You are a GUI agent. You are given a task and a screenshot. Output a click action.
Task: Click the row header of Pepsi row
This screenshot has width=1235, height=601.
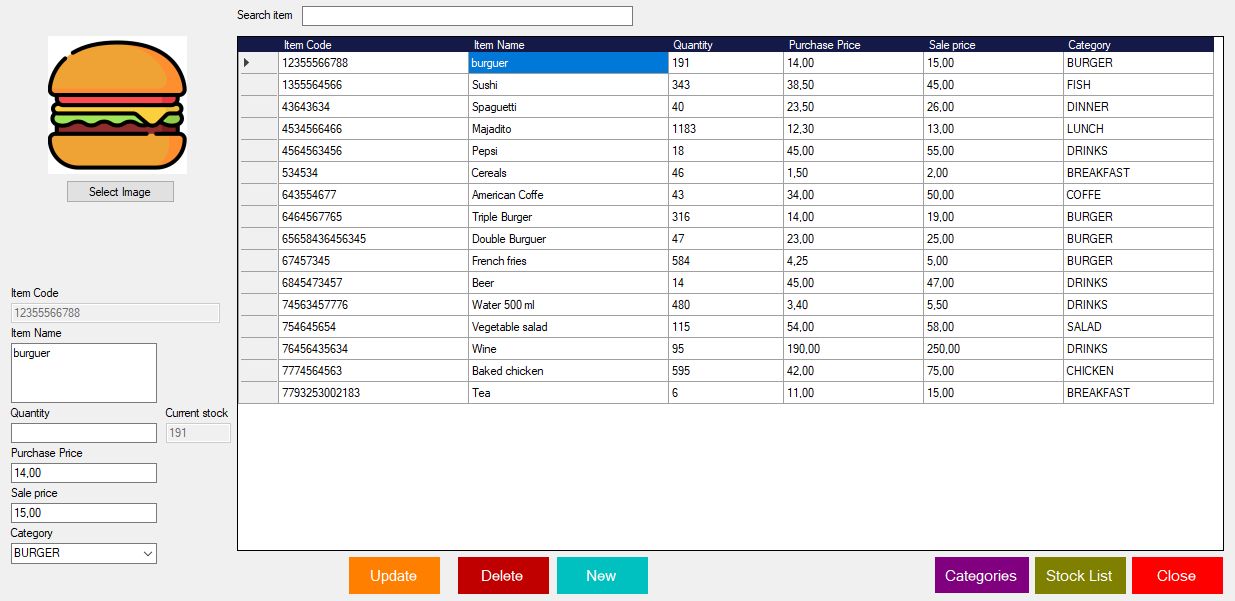coord(259,151)
